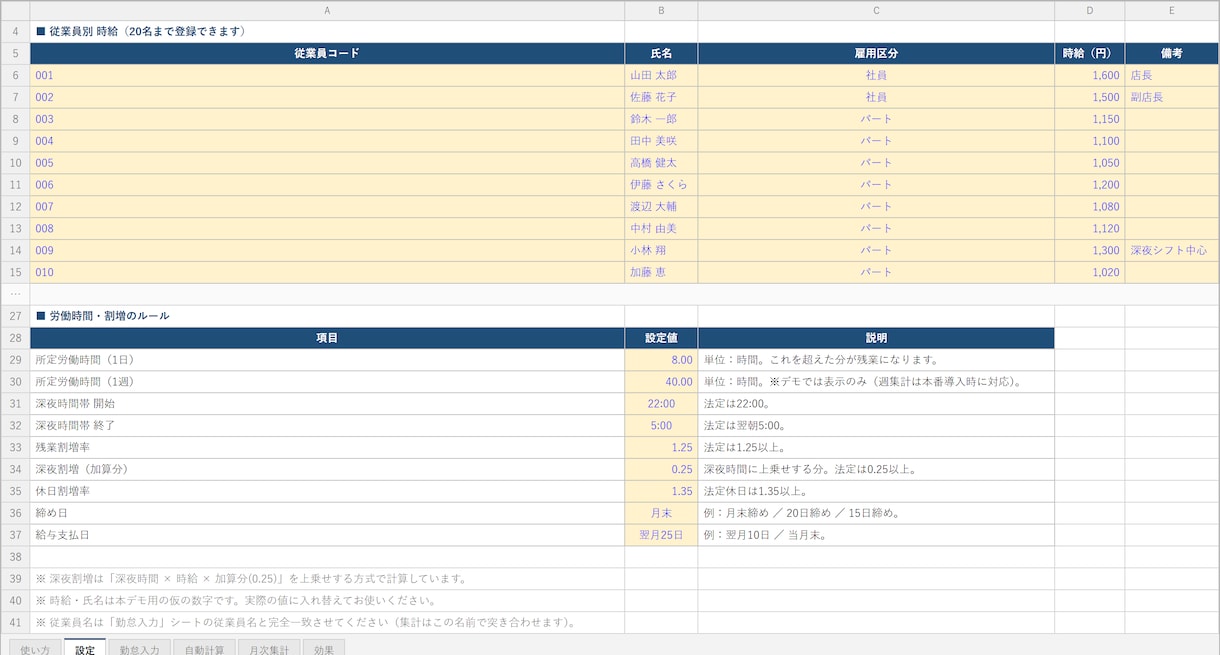The width and height of the screenshot is (1220, 655).
Task: Click the 所定労働時間（1日）label cell
Action: point(327,360)
